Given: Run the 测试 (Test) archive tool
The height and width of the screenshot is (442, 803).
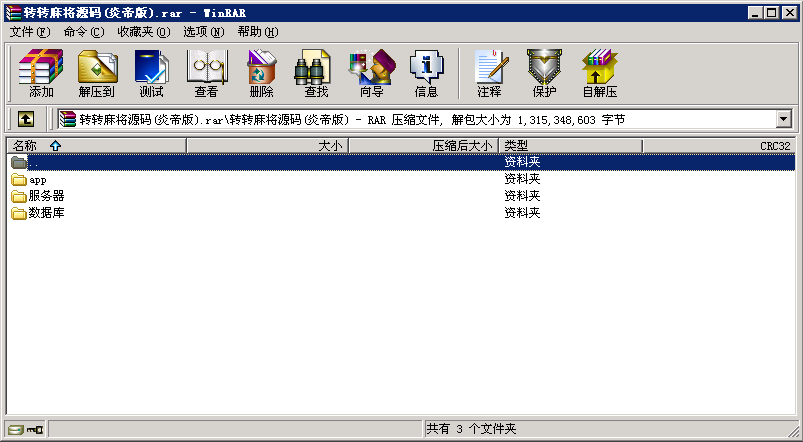Looking at the screenshot, I should pyautogui.click(x=151, y=72).
